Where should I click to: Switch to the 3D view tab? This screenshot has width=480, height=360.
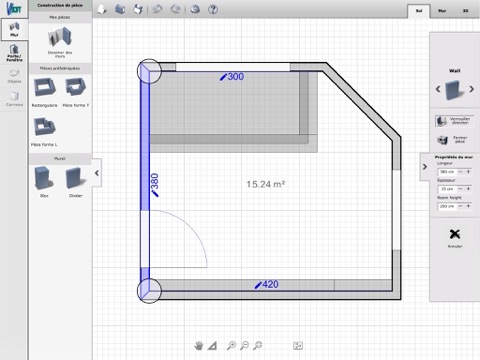[x=465, y=11]
